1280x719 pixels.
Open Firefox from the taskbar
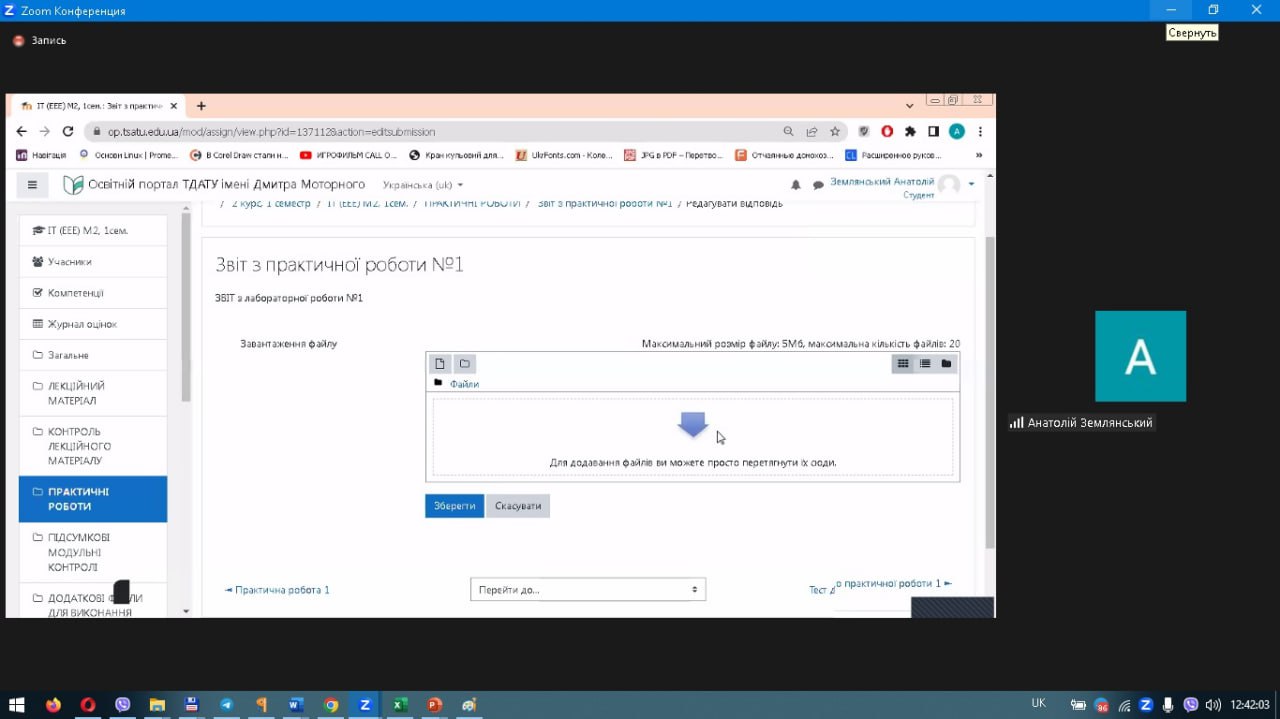53,704
